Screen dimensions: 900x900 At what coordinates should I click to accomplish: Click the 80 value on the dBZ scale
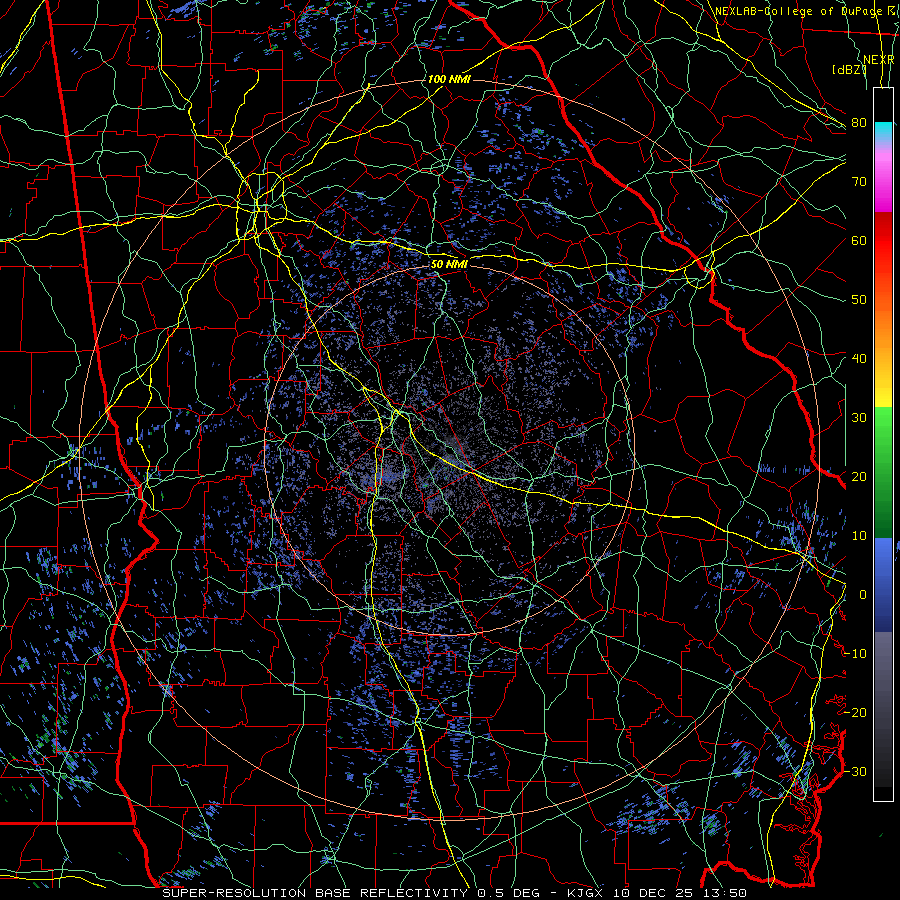coord(859,123)
